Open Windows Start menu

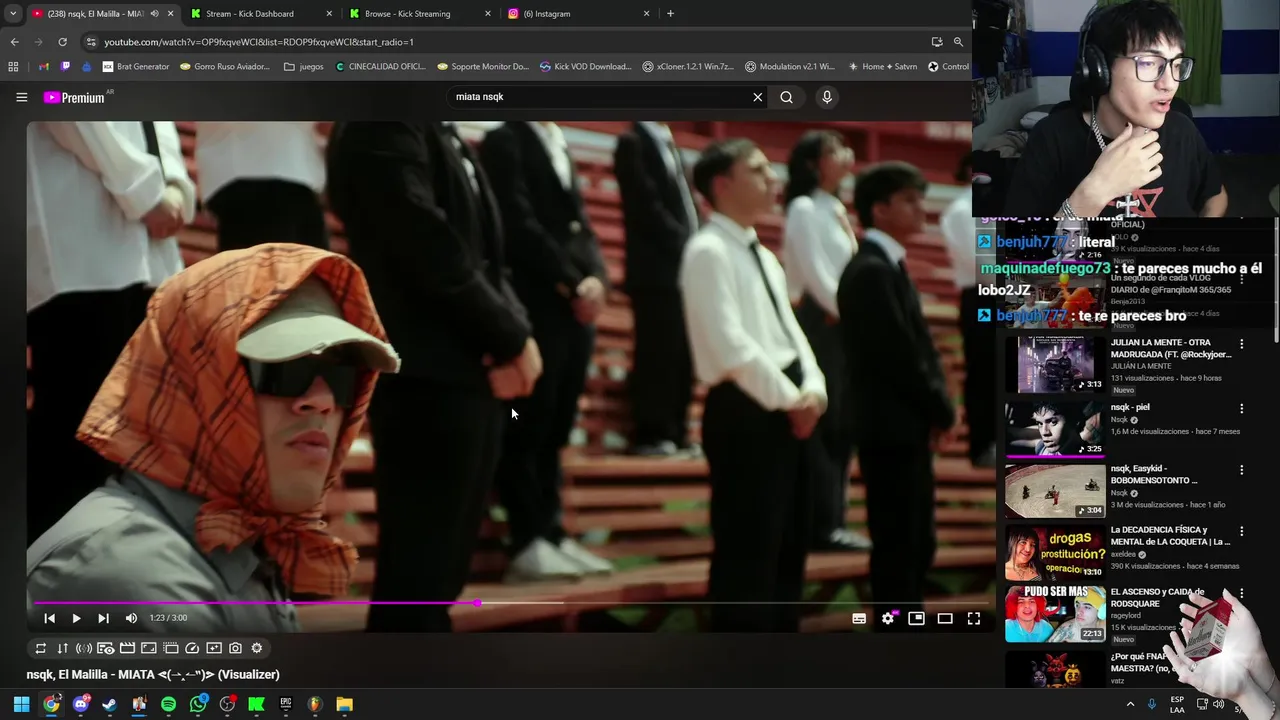21,704
